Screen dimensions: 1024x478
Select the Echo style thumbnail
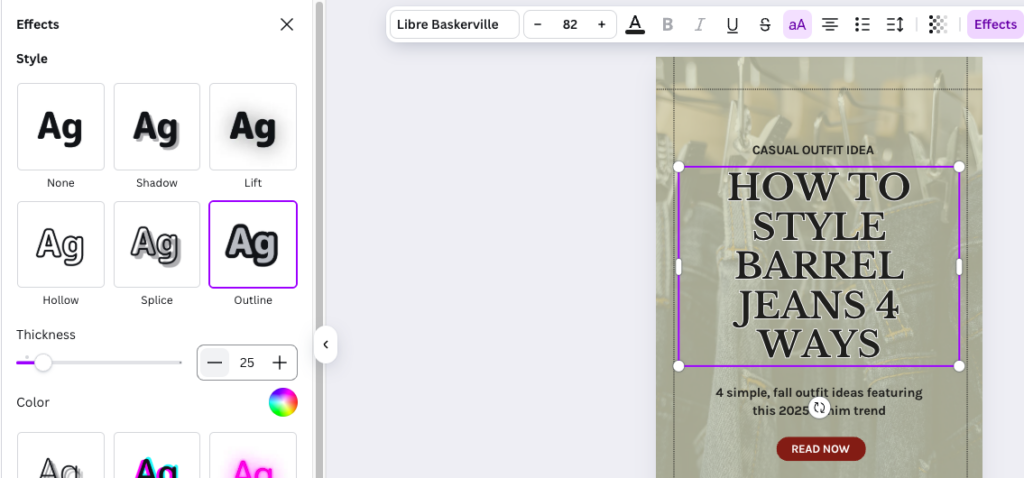coord(61,455)
